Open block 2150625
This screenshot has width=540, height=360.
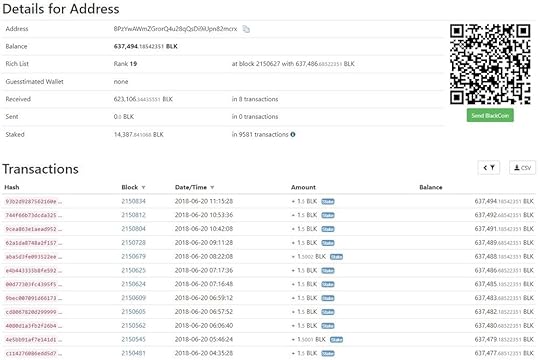[133, 270]
